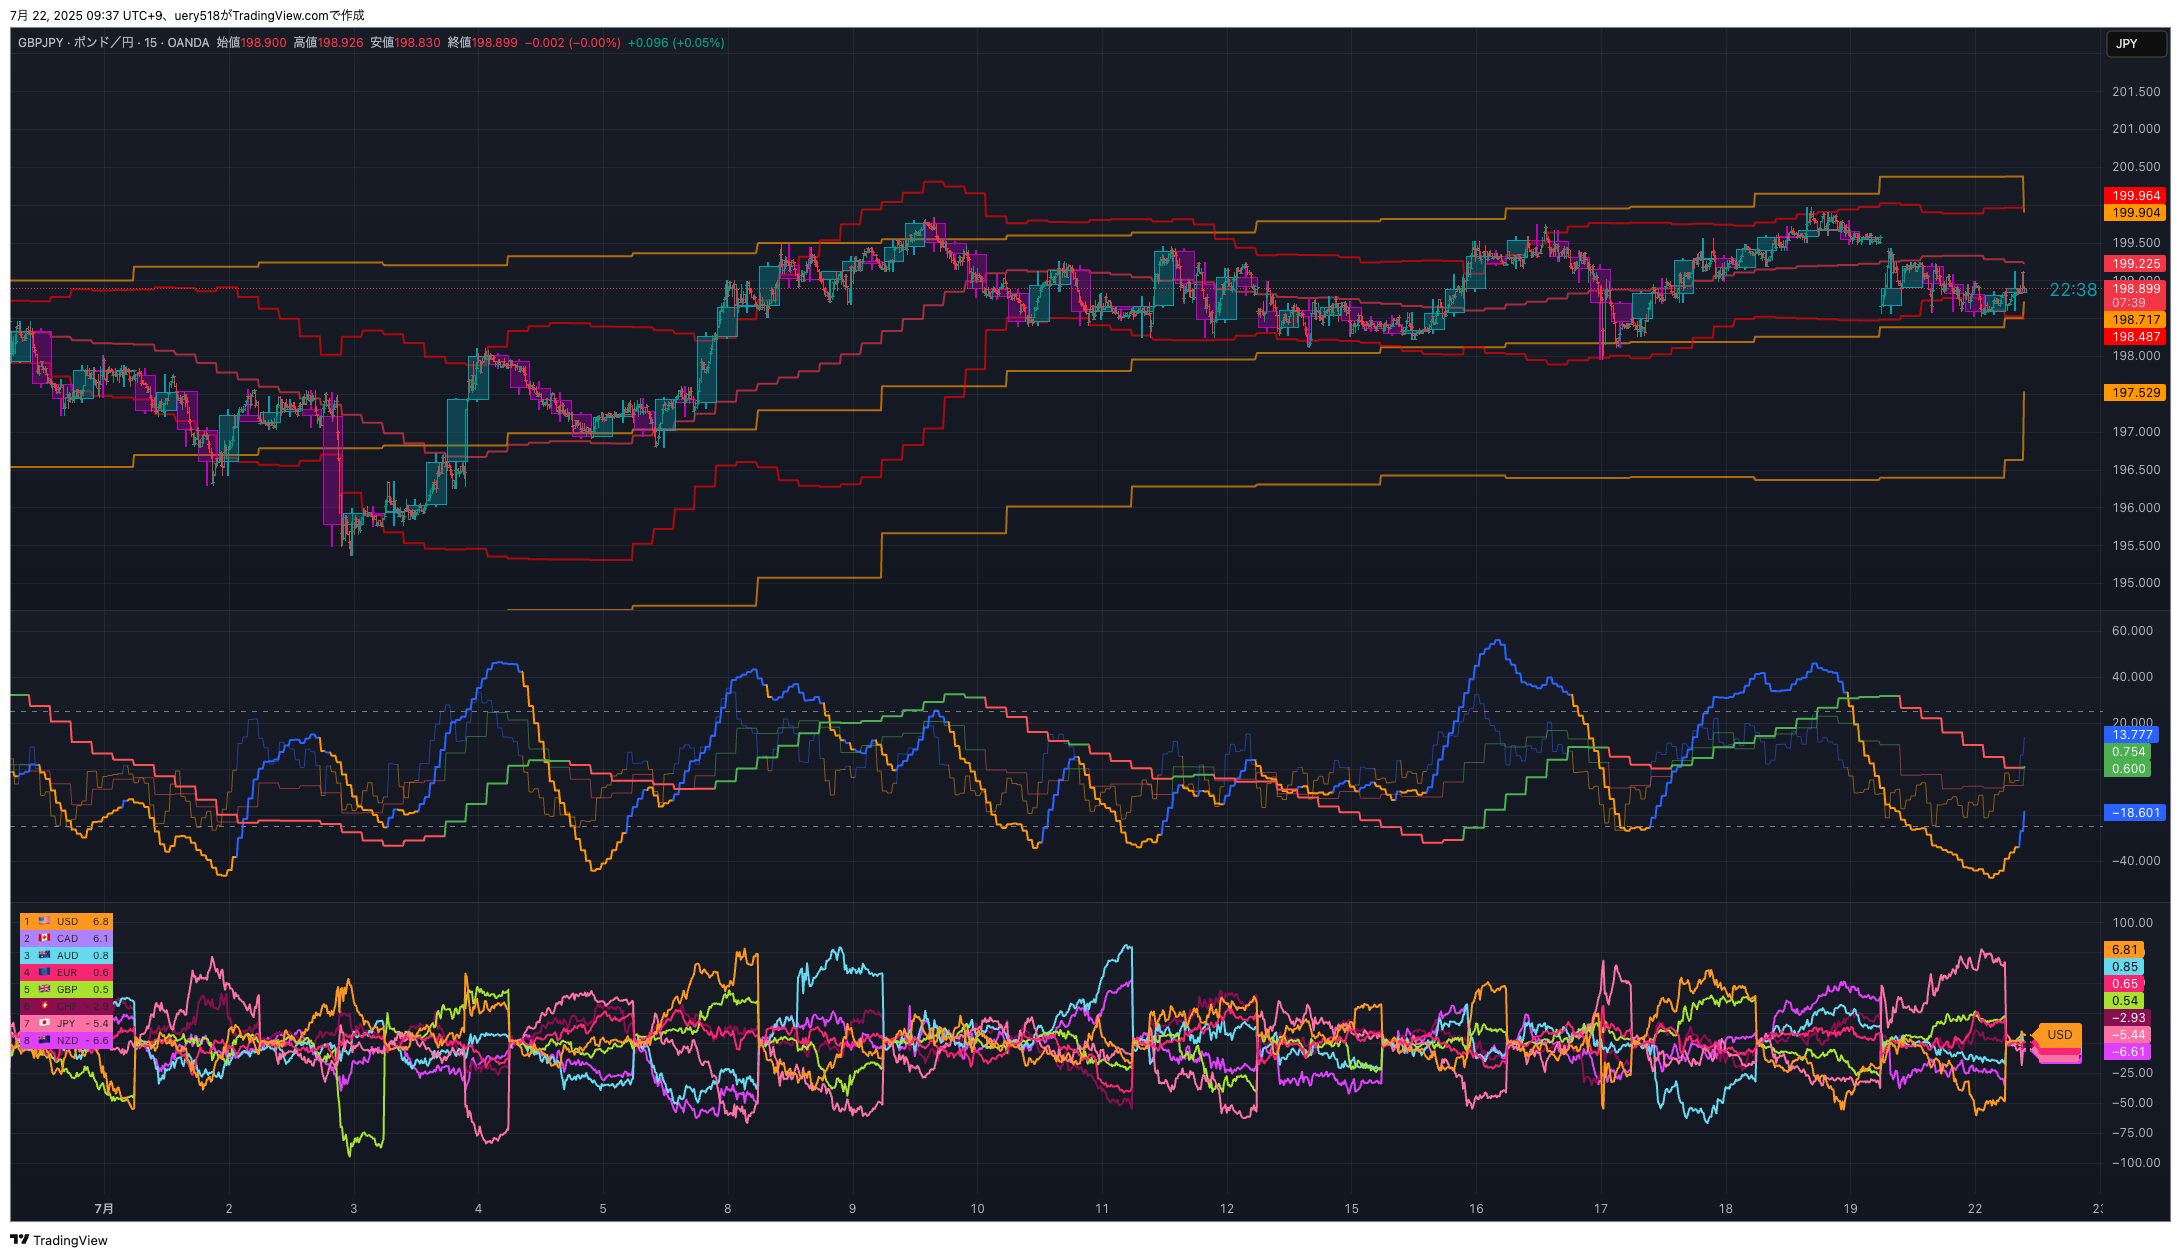Click the UK flag beside GBP
The width and height of the screenshot is (2181, 1257).
[x=44, y=989]
